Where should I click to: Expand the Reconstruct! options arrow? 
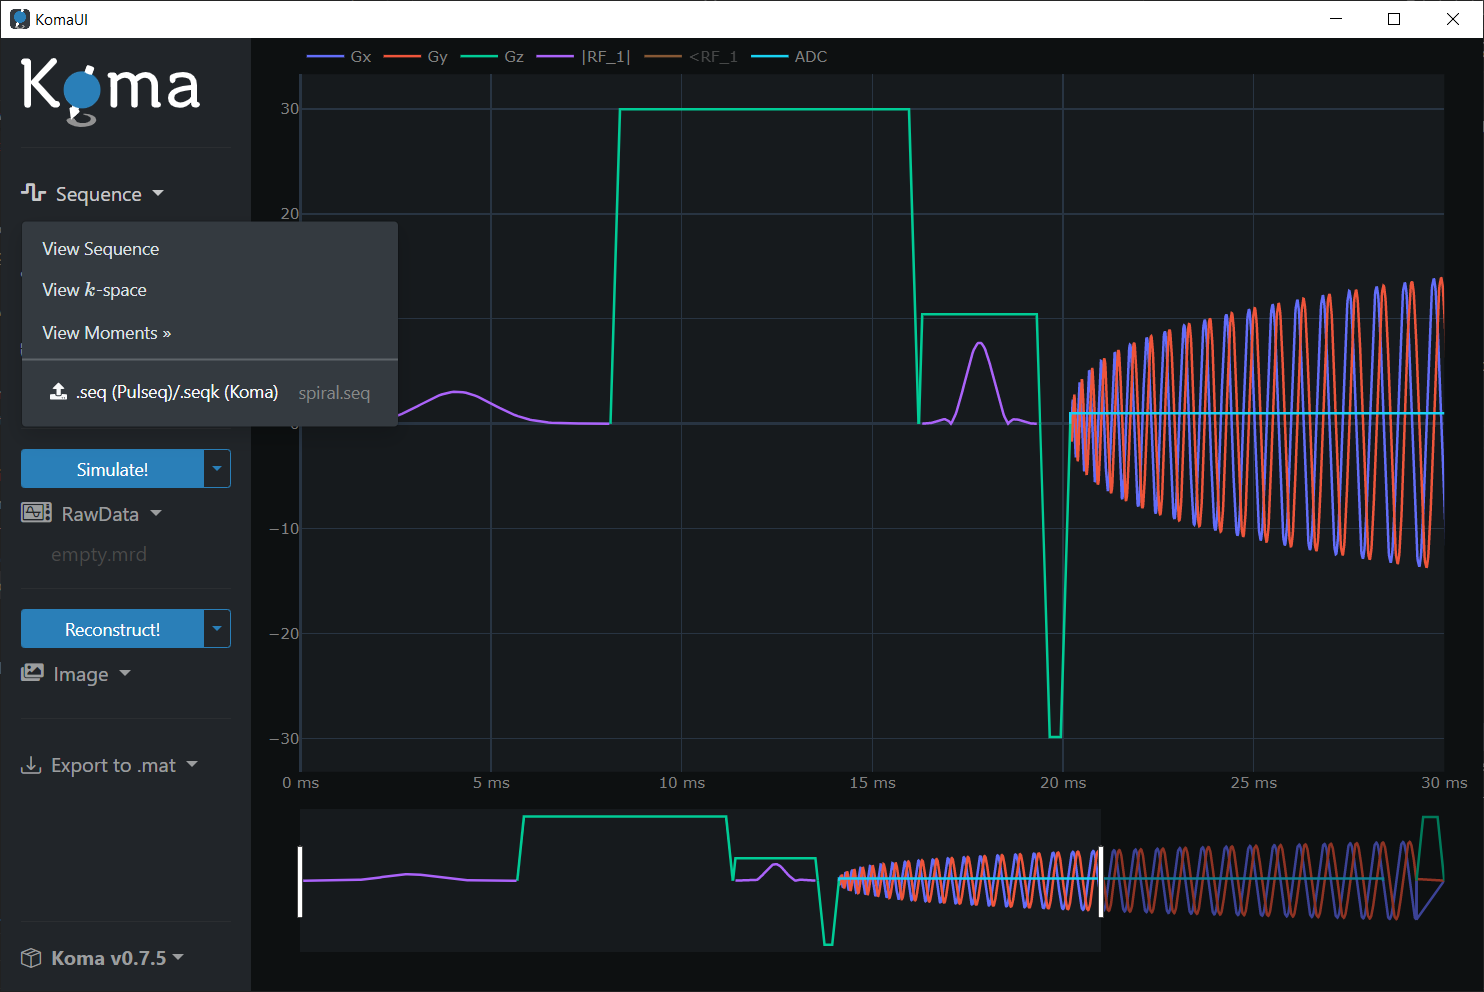click(x=217, y=629)
